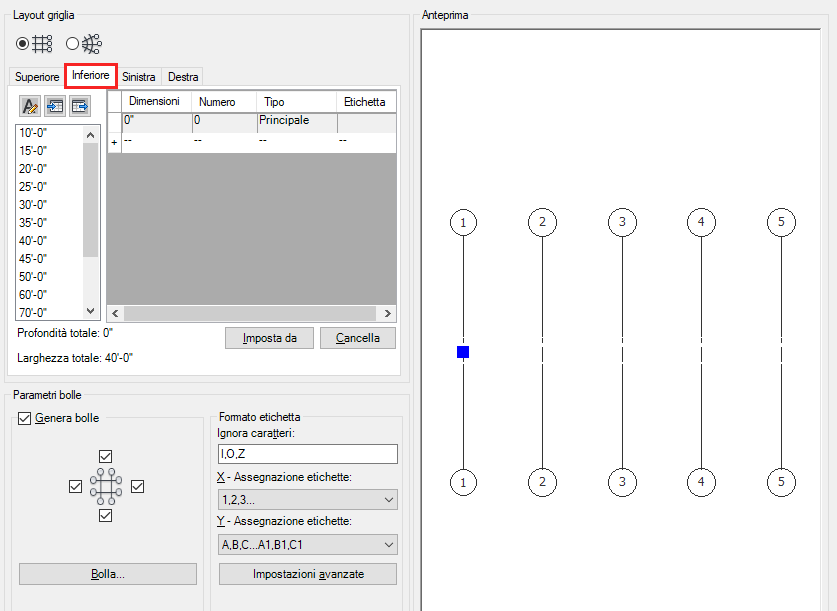The image size is (837, 611).
Task: Click table horizontal scroll right arrow
Action: click(388, 313)
